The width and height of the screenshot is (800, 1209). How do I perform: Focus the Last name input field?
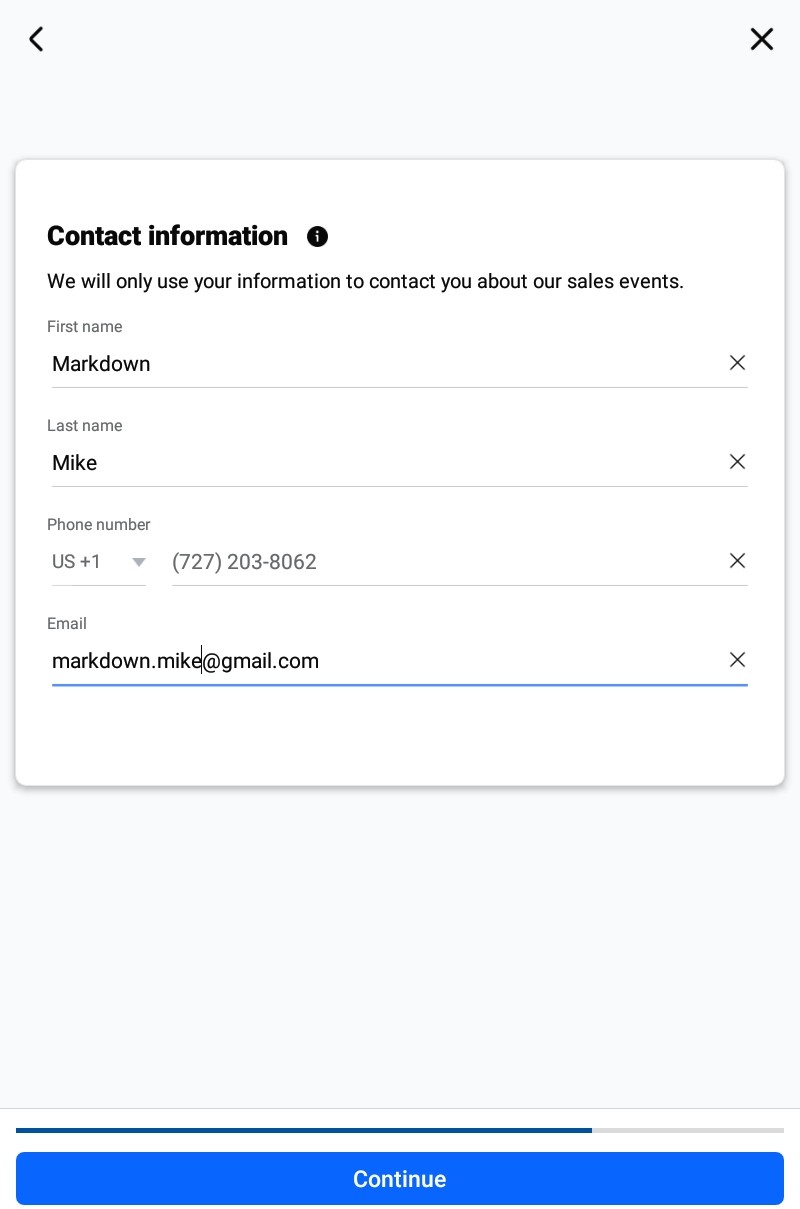tap(380, 463)
